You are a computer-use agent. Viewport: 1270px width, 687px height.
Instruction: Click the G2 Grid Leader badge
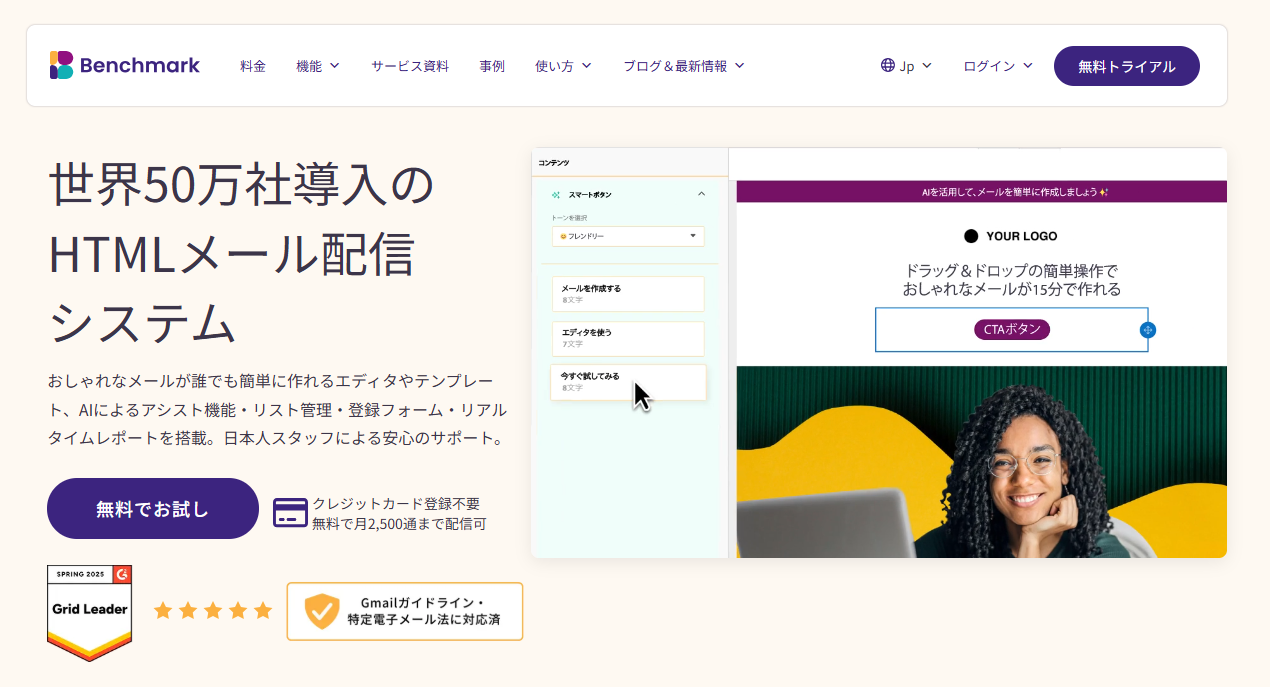click(x=90, y=613)
